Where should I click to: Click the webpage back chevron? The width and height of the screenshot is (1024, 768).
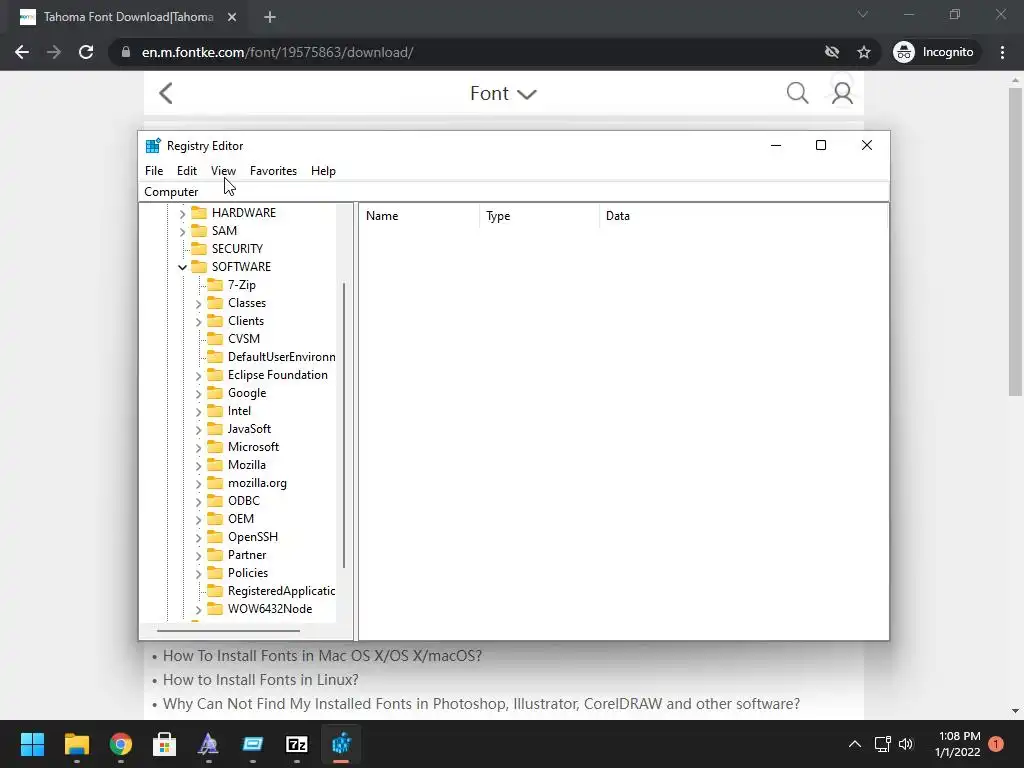click(166, 93)
